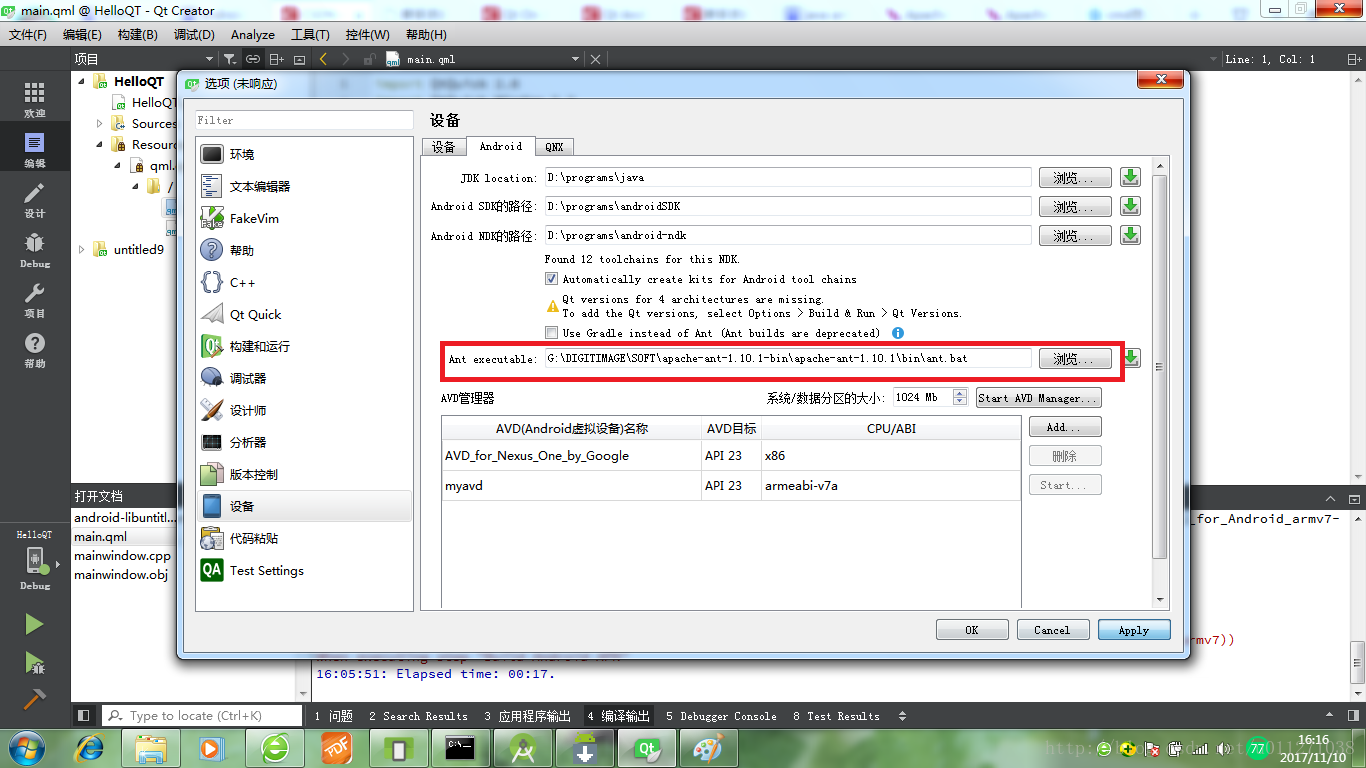Screen dimensions: 1366x768
Task: Enable Use Gradle instead of Ant
Action: point(551,333)
